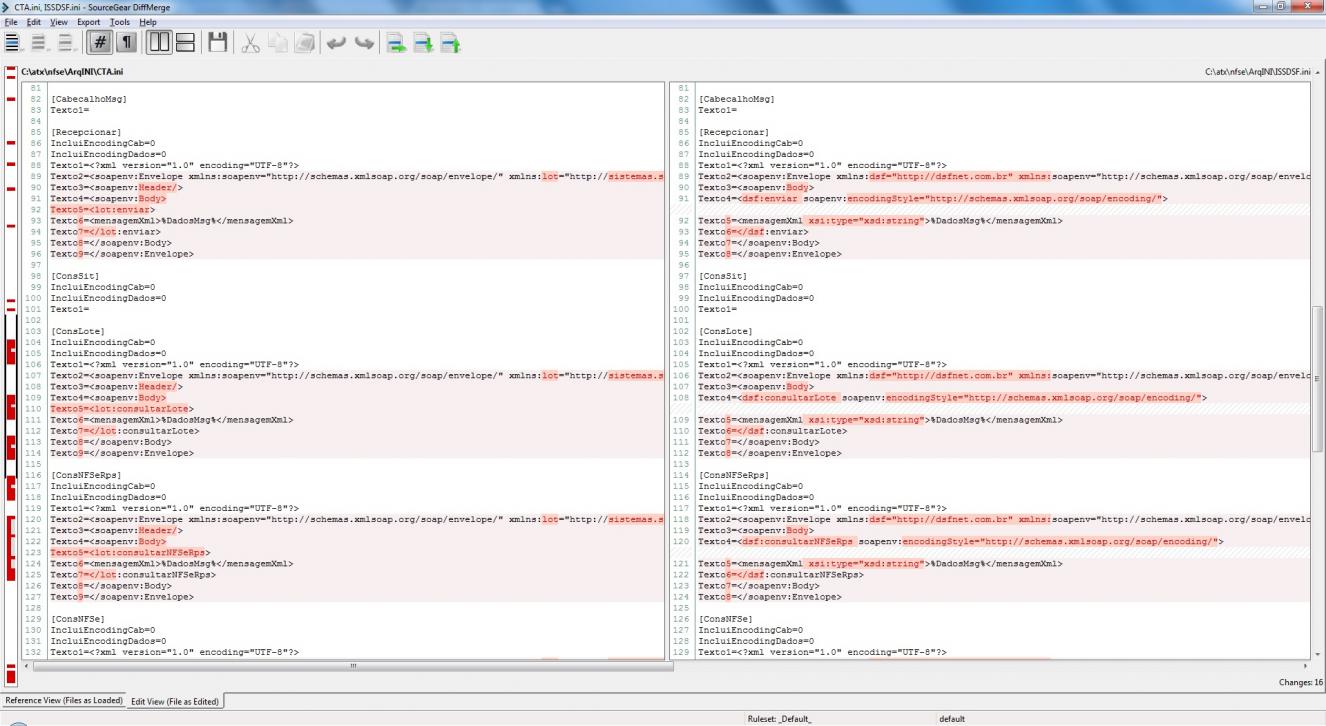Open the Export menu

pyautogui.click(x=88, y=21)
